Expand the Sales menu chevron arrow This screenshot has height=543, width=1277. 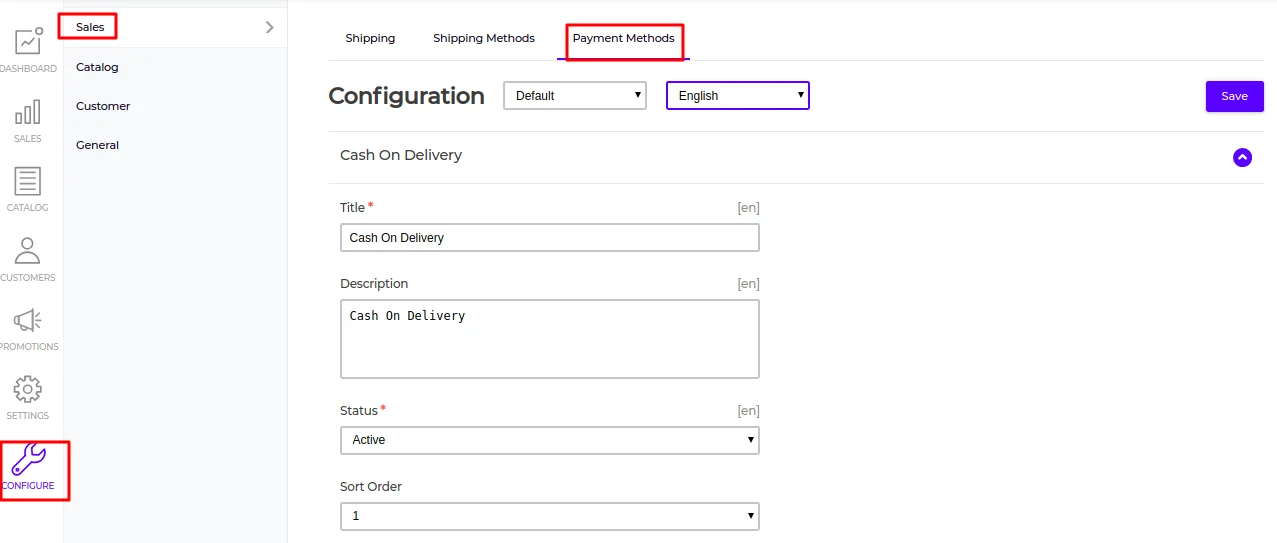tap(269, 27)
